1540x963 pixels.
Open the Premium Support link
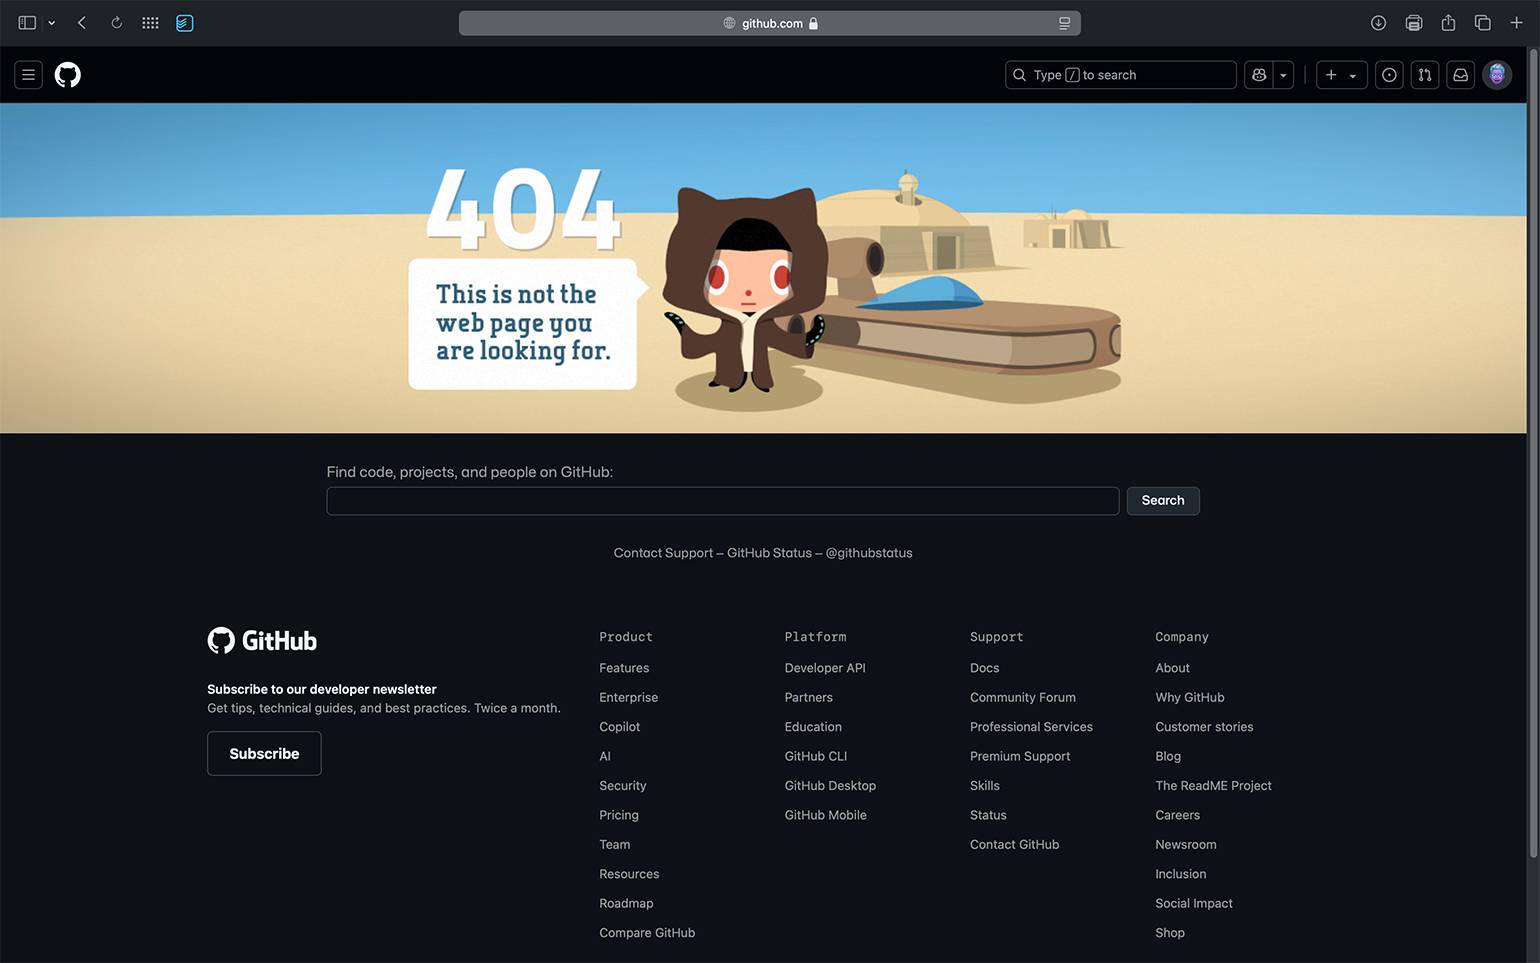click(1020, 757)
